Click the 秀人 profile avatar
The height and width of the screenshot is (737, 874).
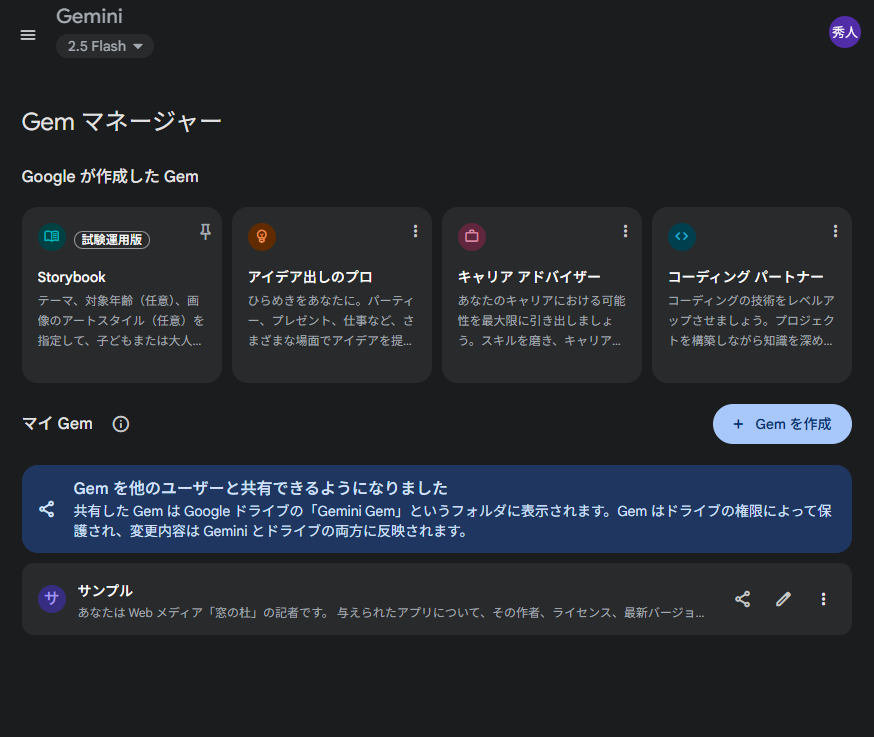coord(844,31)
